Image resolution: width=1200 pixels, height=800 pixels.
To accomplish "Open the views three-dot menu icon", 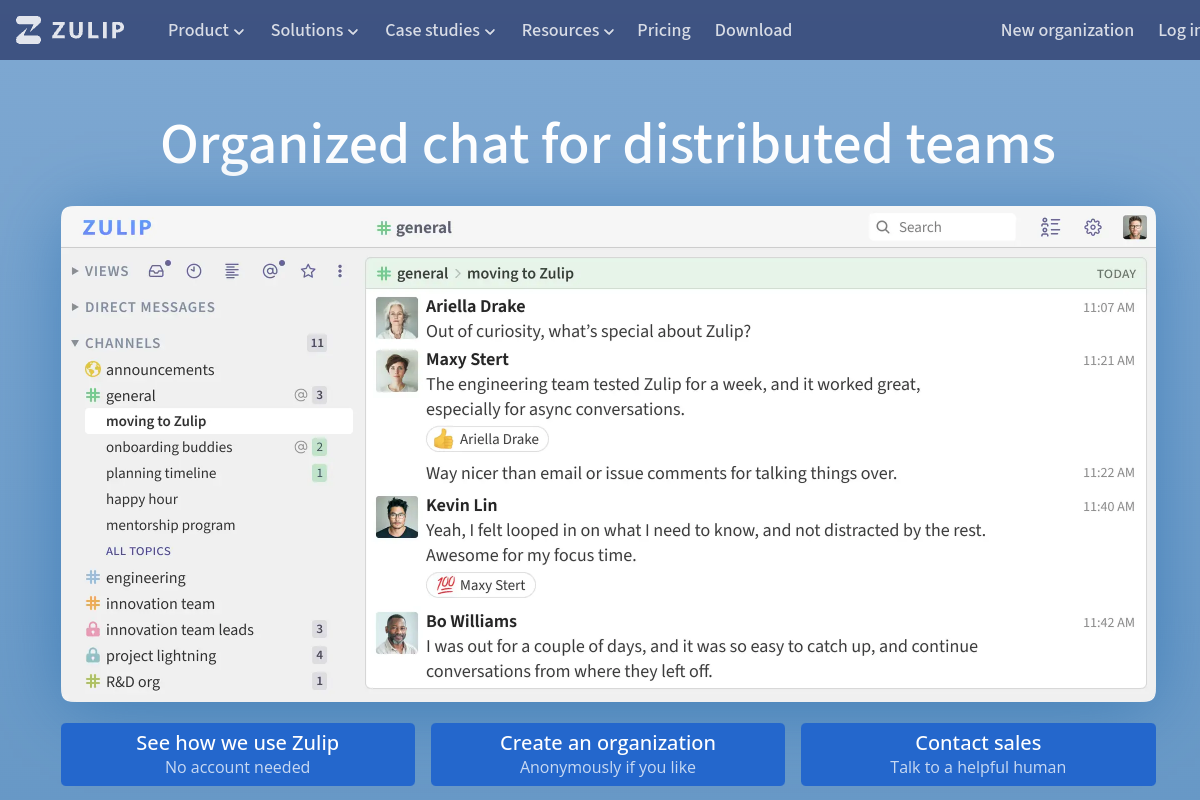I will [340, 271].
